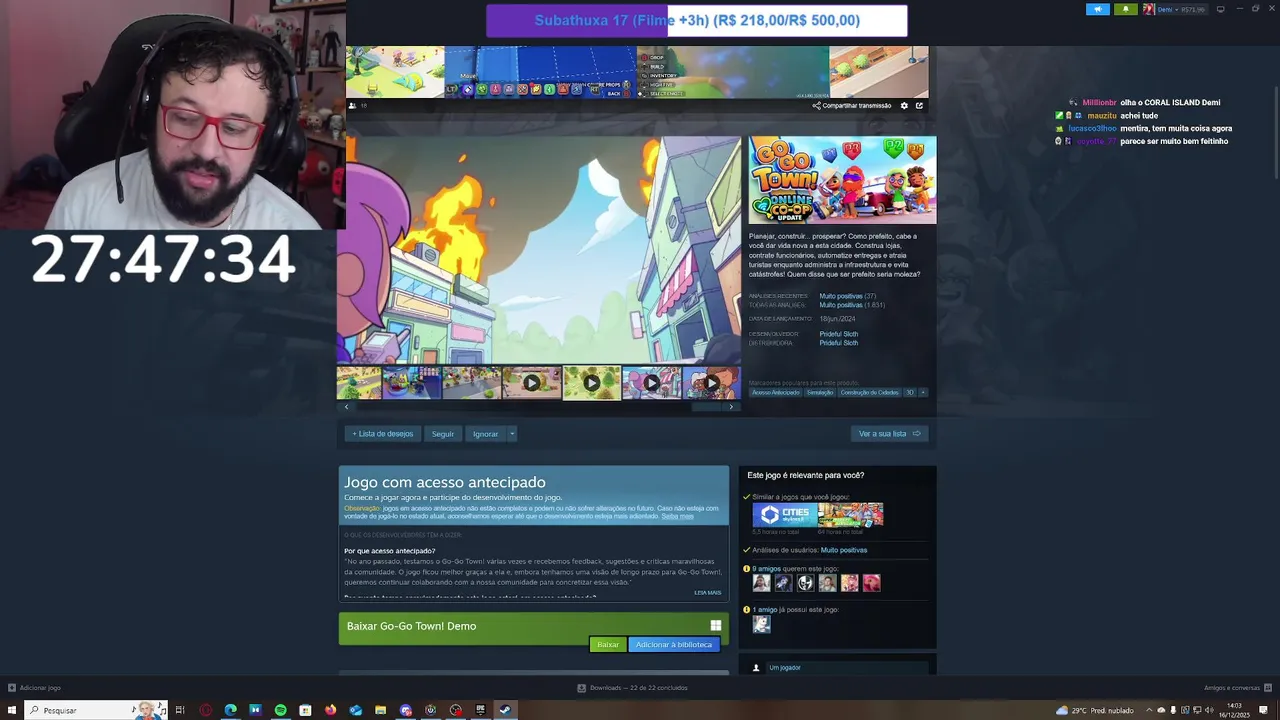Open the Demi account dropdown
Image resolution: width=1280 pixels, height=720 pixels.
[x=1174, y=9]
